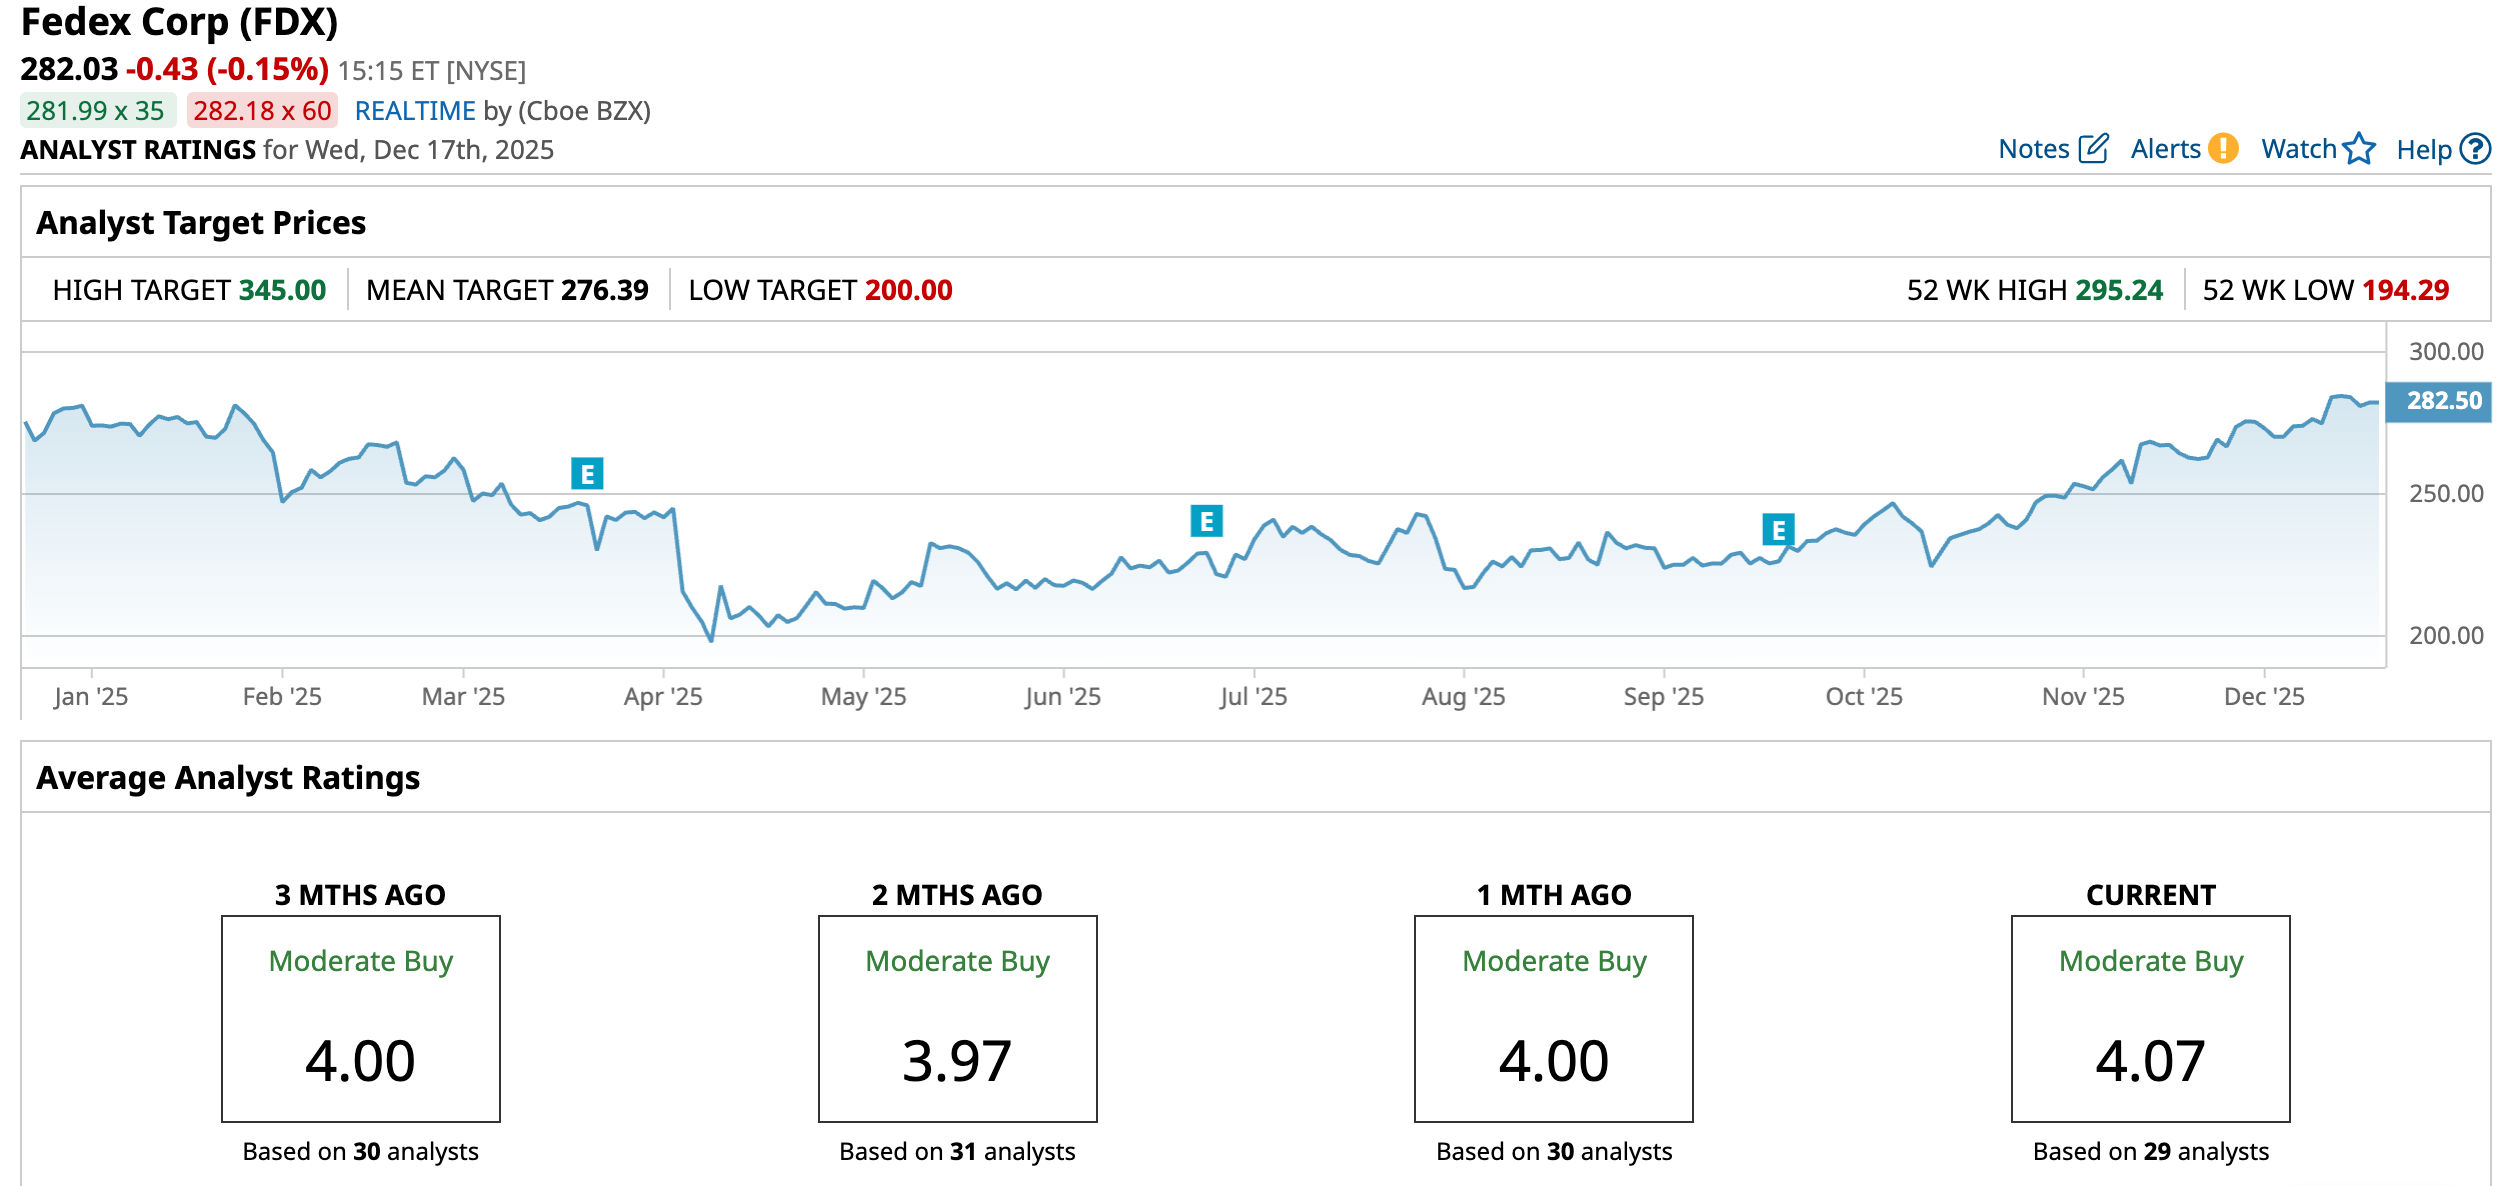
Task: Click the June earnings E marker
Action: point(1206,521)
